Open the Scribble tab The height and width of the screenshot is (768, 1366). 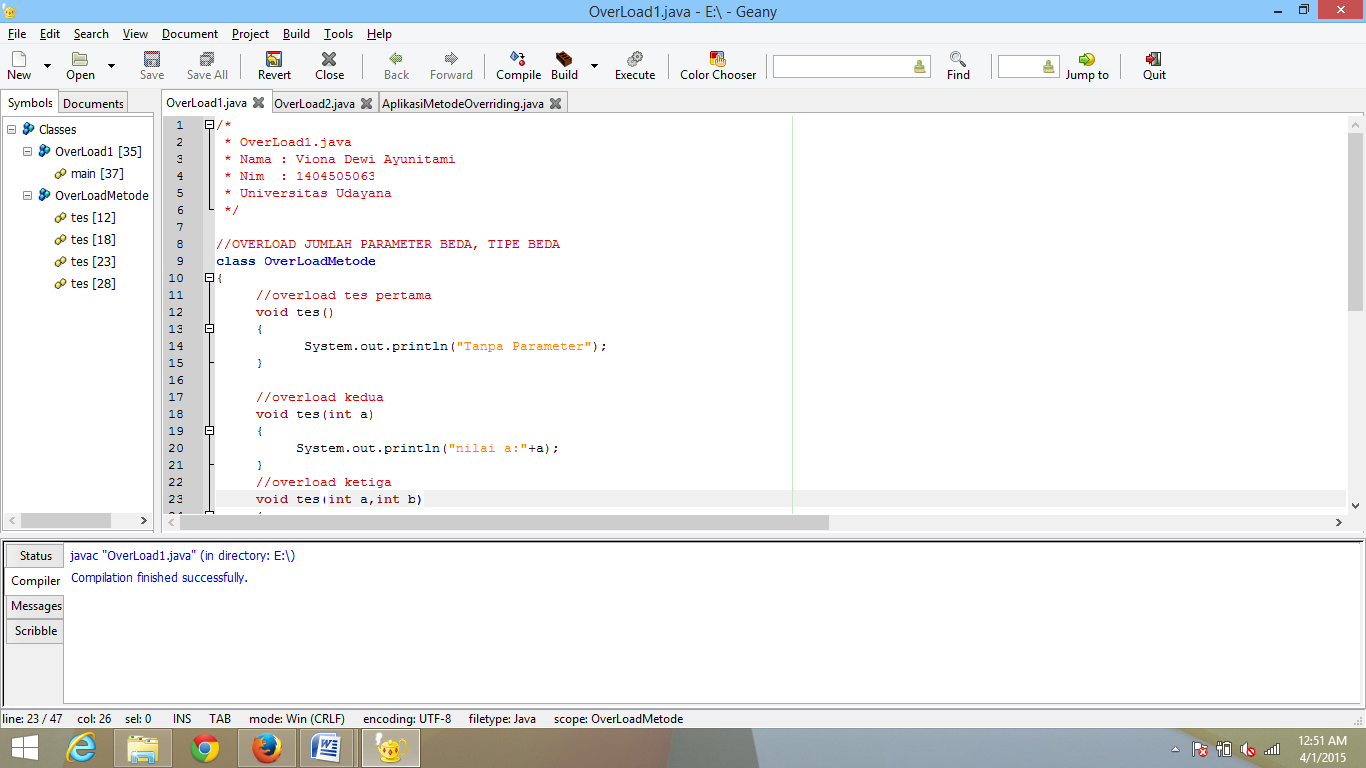pos(36,631)
